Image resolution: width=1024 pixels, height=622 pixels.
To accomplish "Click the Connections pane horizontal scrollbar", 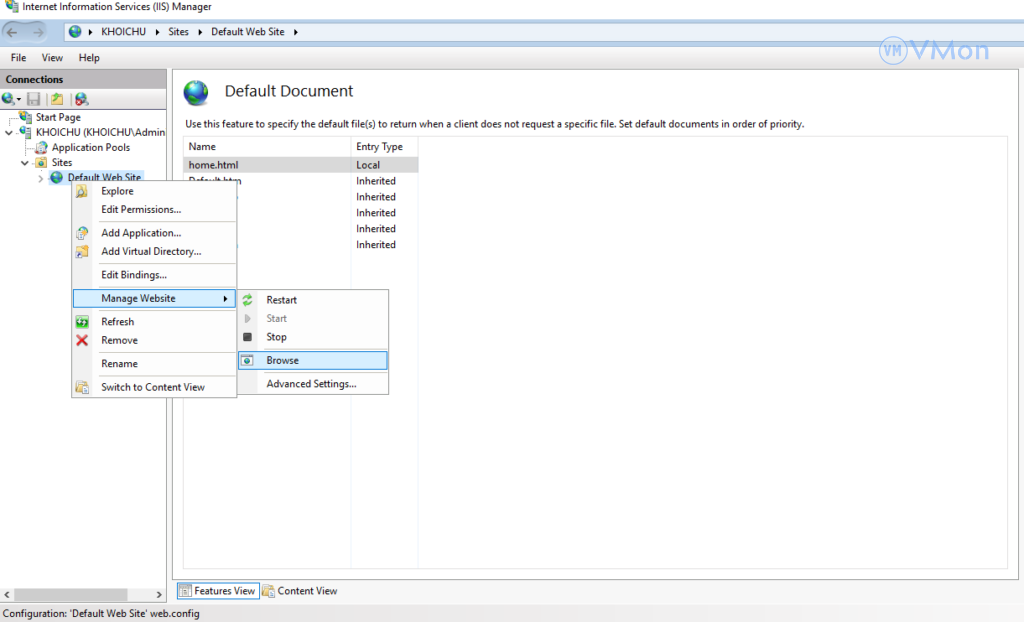I will click(x=83, y=595).
